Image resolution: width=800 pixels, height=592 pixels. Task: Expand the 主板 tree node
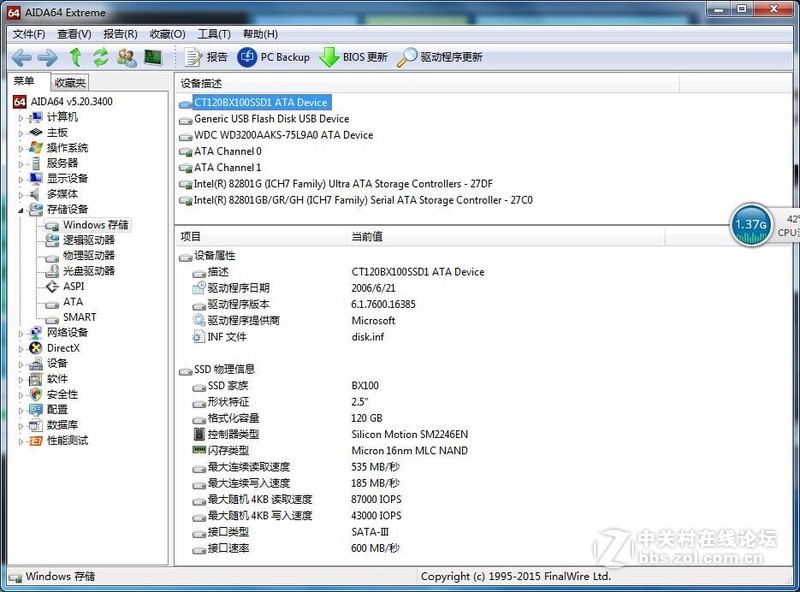point(21,133)
